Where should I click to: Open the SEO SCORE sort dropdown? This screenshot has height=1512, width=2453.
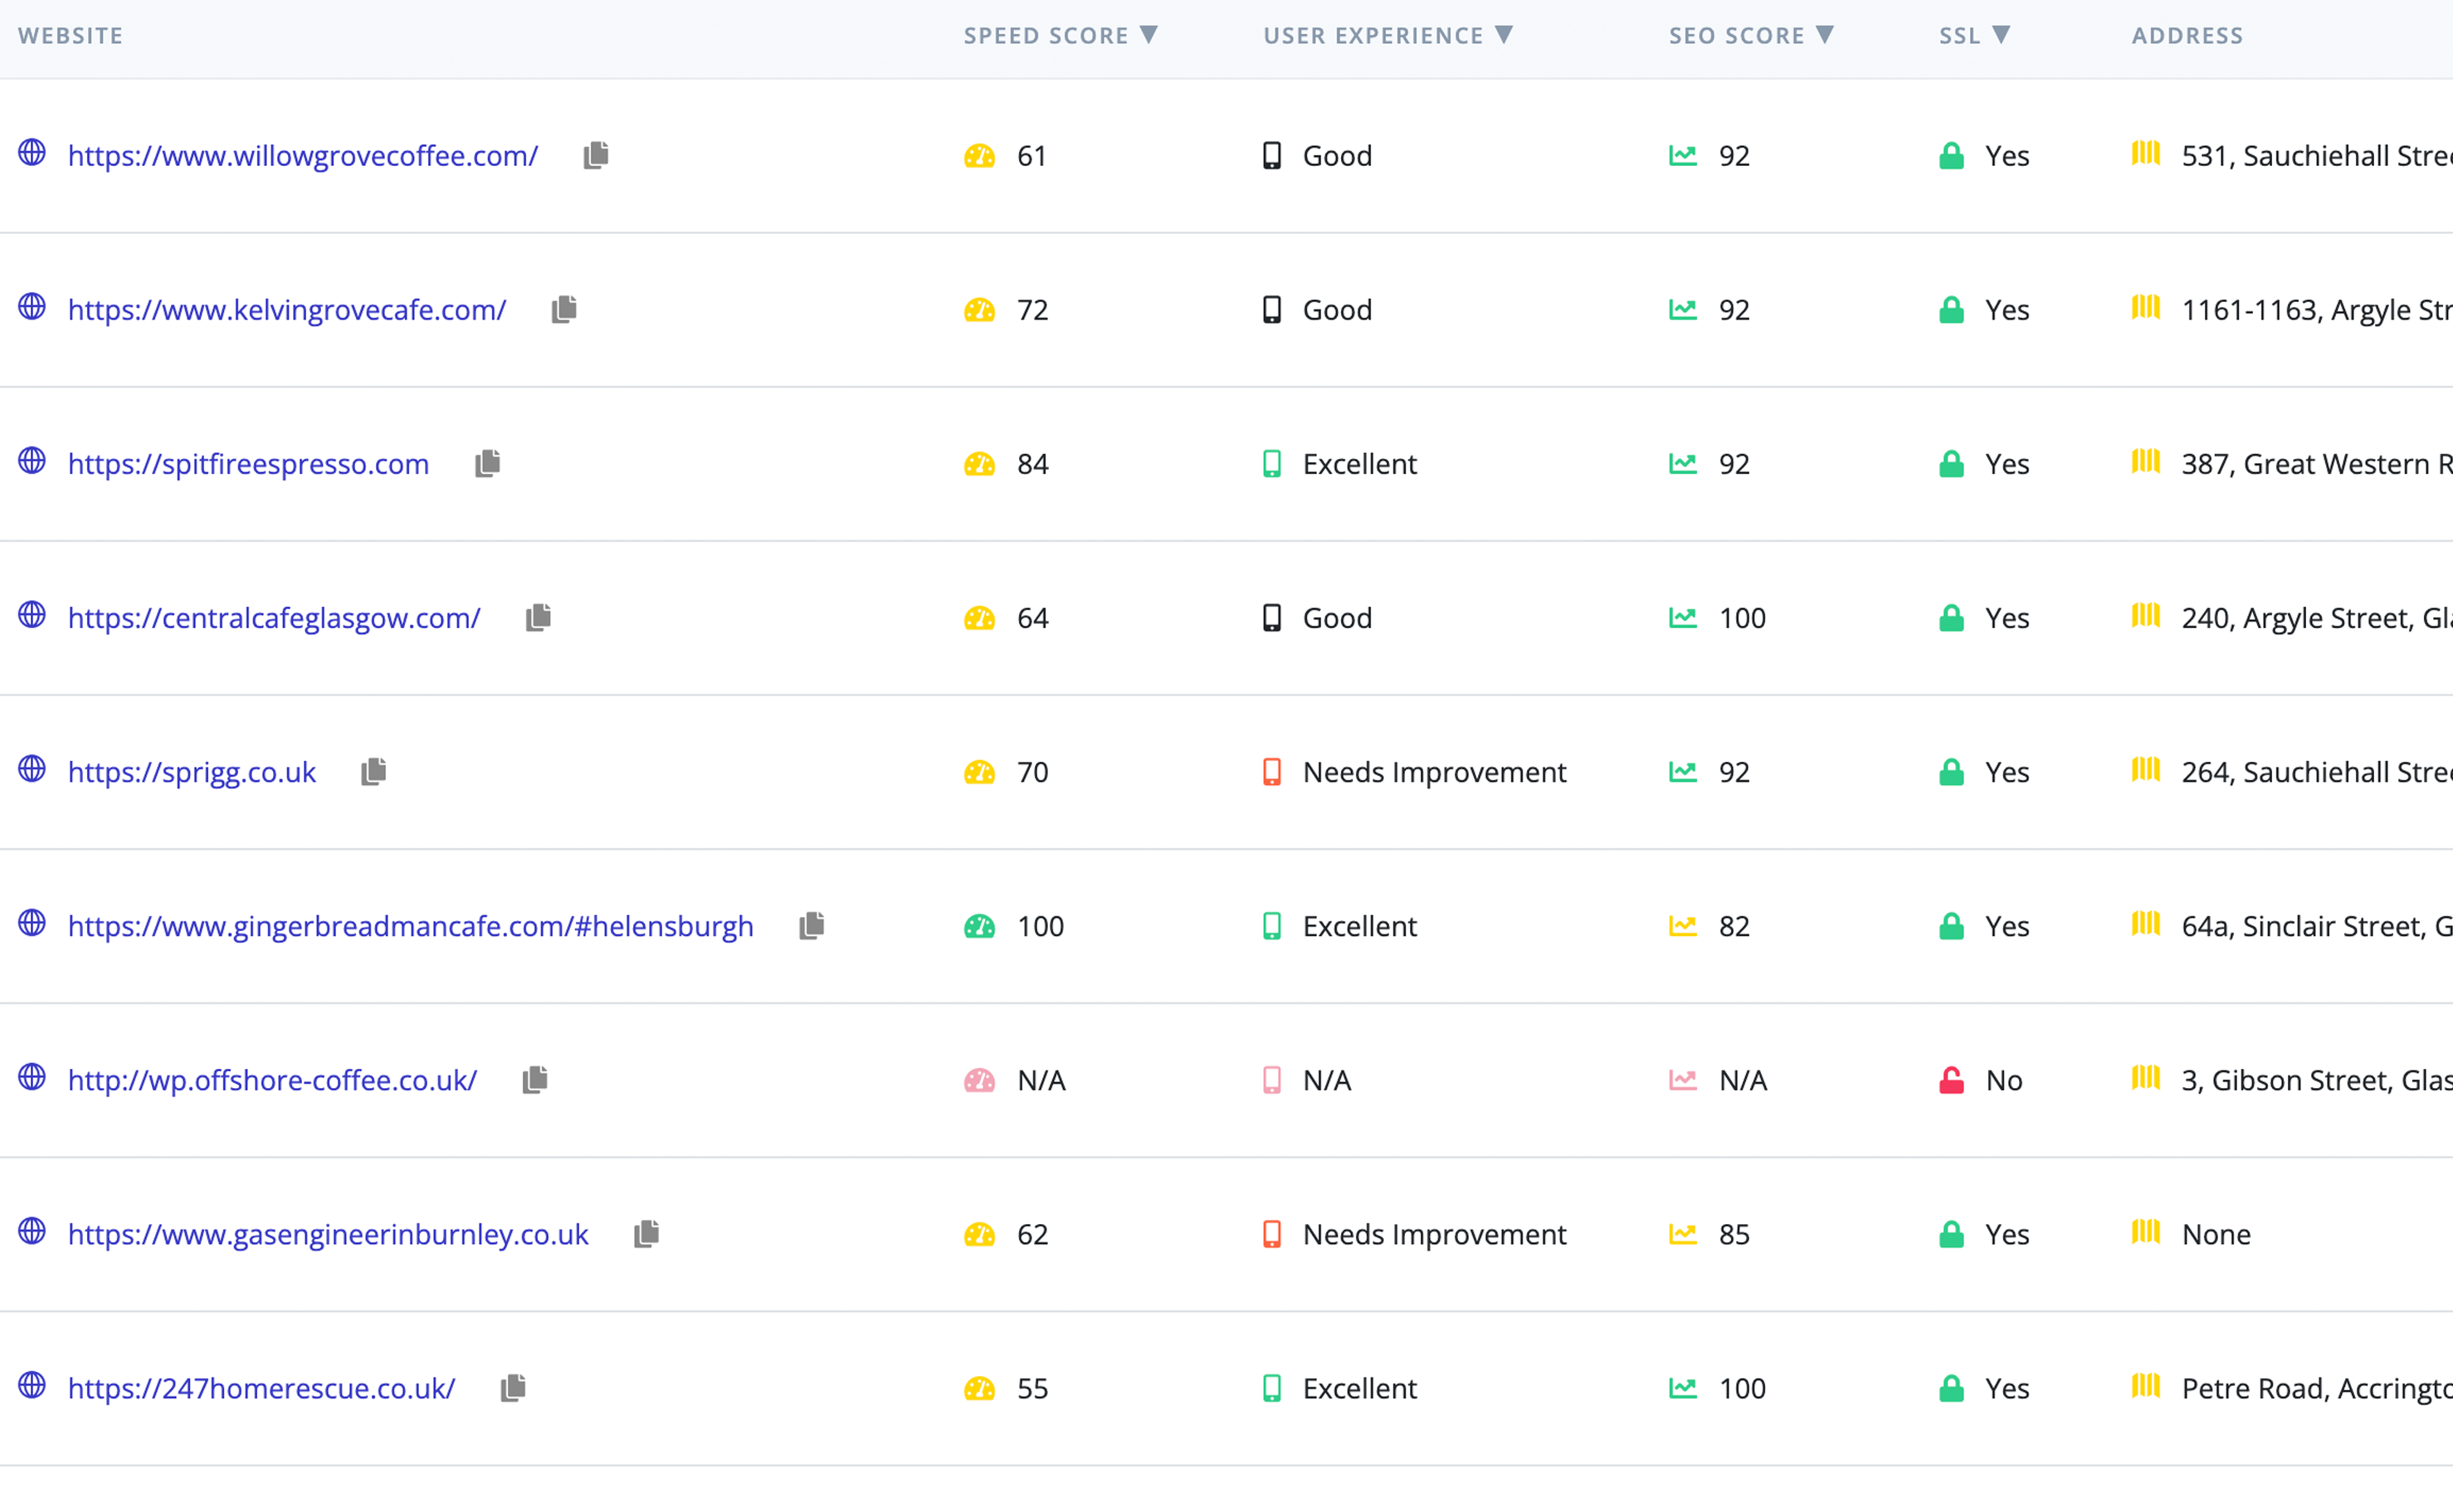[x=1827, y=34]
